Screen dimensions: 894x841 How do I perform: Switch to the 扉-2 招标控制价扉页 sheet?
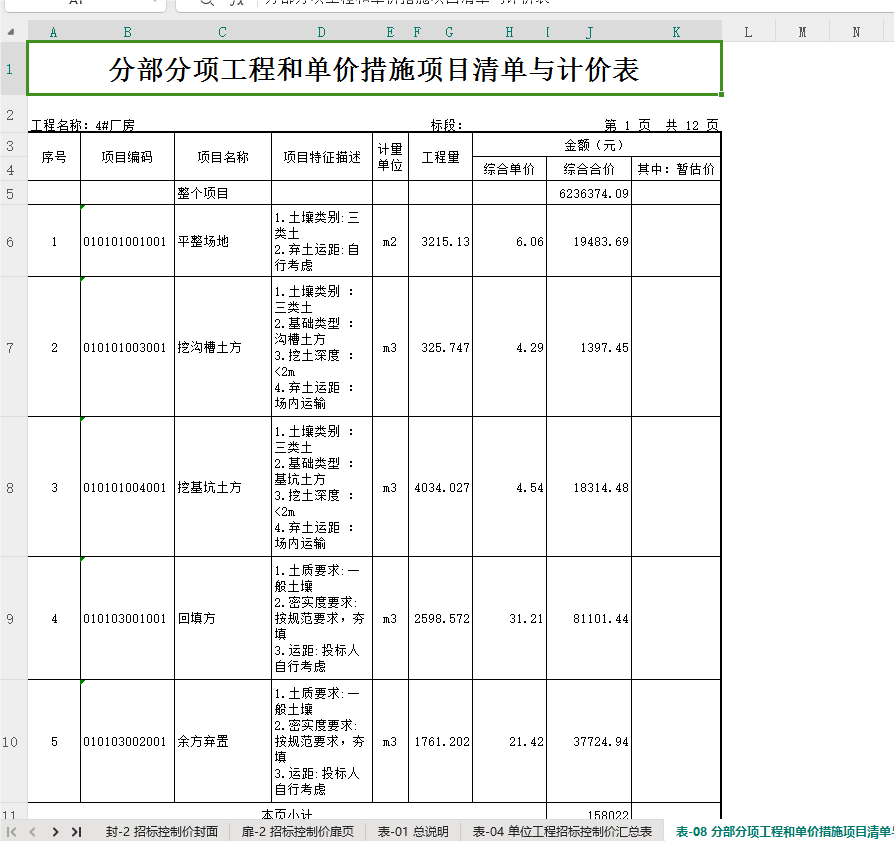point(298,832)
